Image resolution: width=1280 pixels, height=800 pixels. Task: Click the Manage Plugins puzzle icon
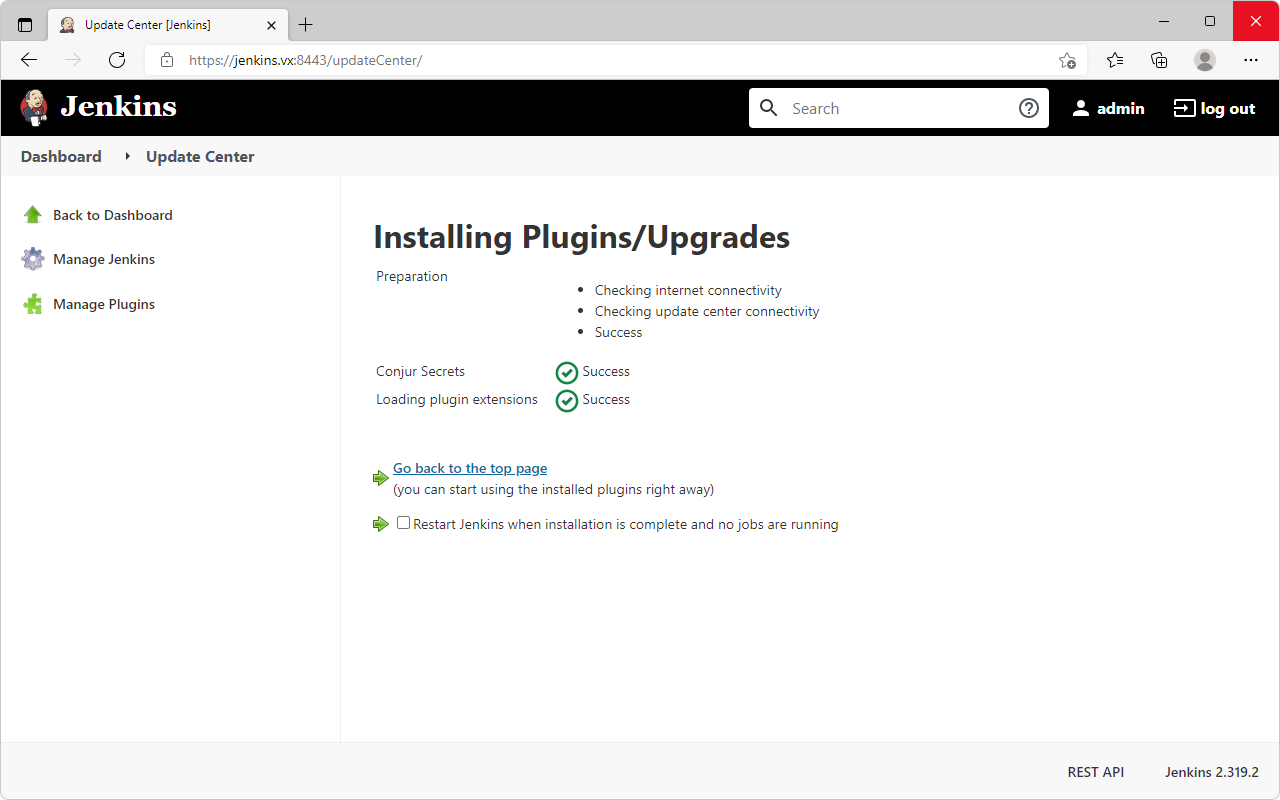pos(33,304)
